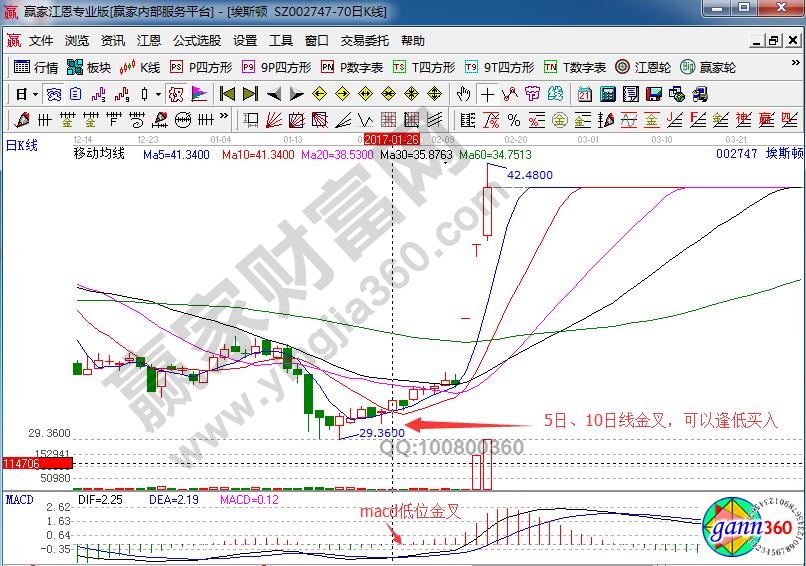This screenshot has height=566, width=806.
Task: Toggle the crosshair cursor tool
Action: (487, 94)
